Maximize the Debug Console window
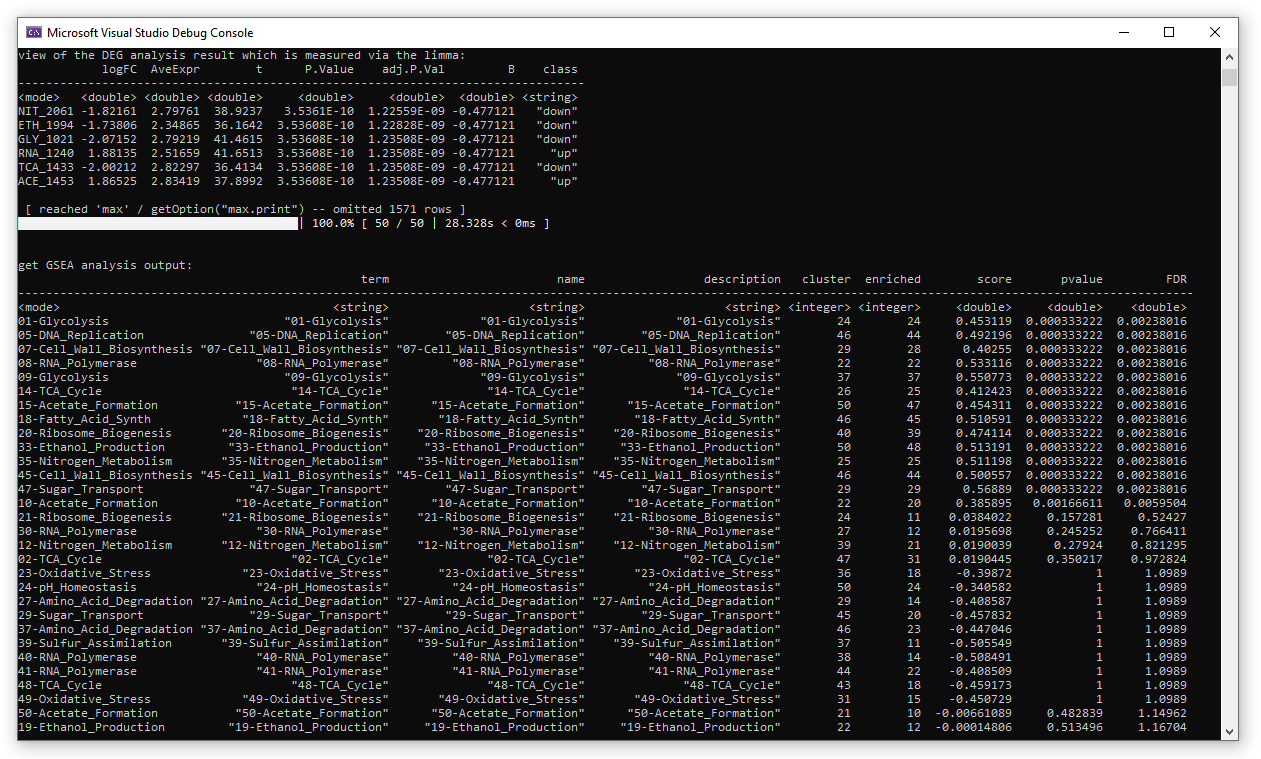 click(x=1168, y=32)
